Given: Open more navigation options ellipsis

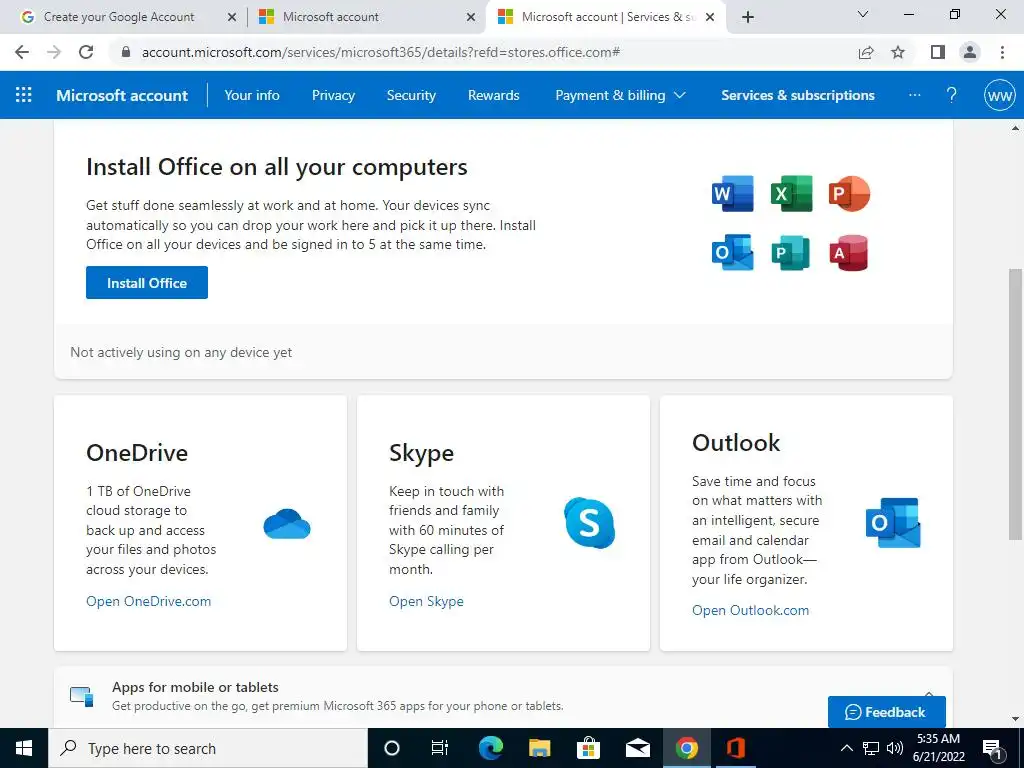Looking at the screenshot, I should tap(914, 95).
